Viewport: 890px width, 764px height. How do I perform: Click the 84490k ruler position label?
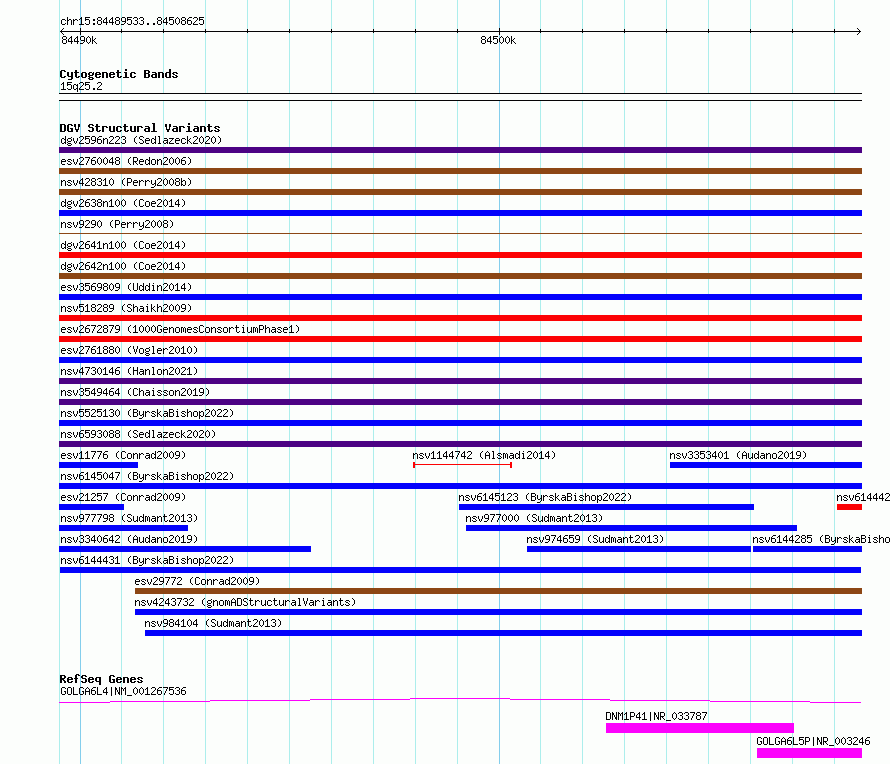[79, 40]
